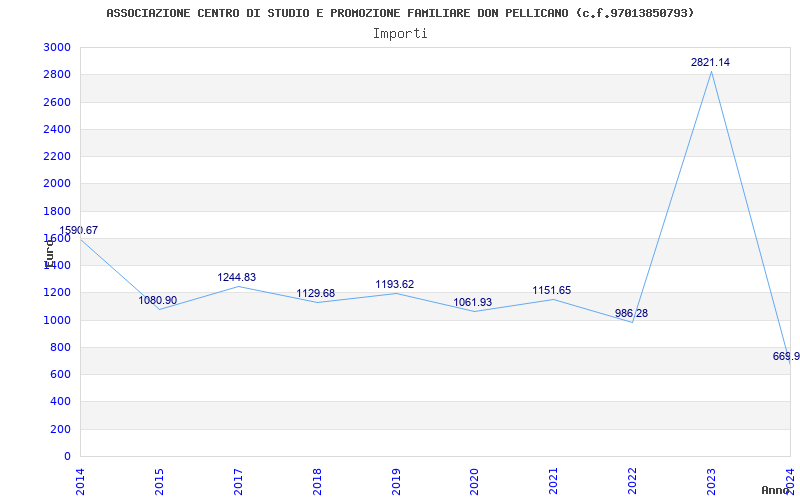Click the 1590.67 data label
Image resolution: width=800 pixels, height=500 pixels.
pyautogui.click(x=78, y=230)
